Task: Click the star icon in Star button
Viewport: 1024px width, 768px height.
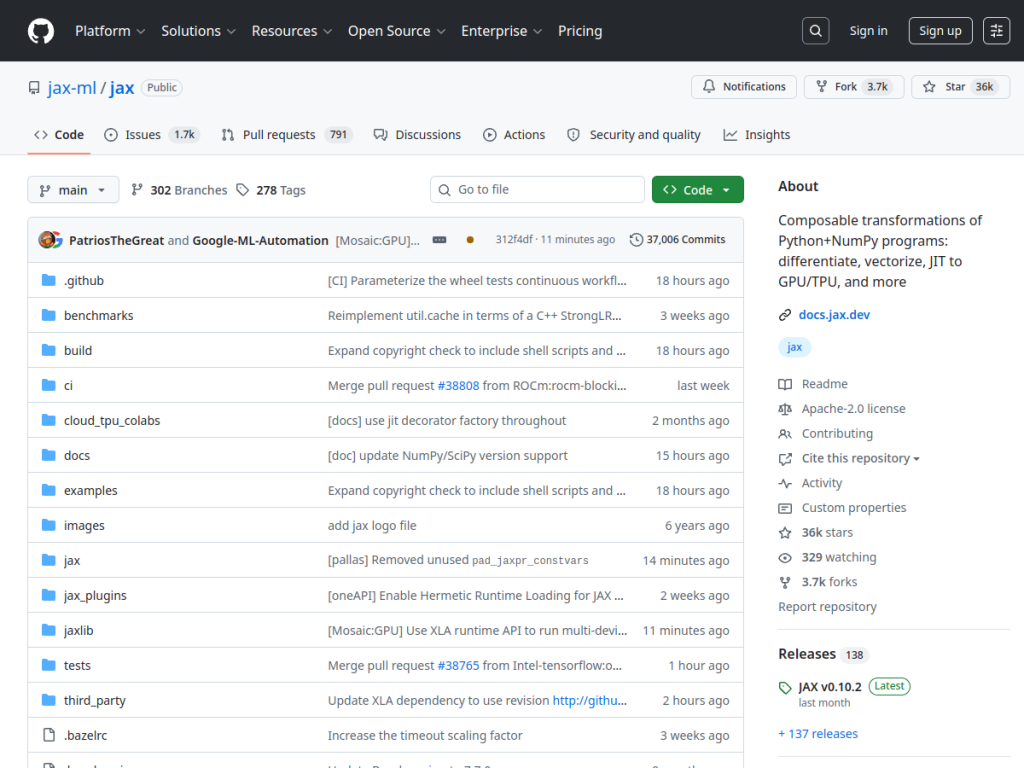Action: click(929, 86)
